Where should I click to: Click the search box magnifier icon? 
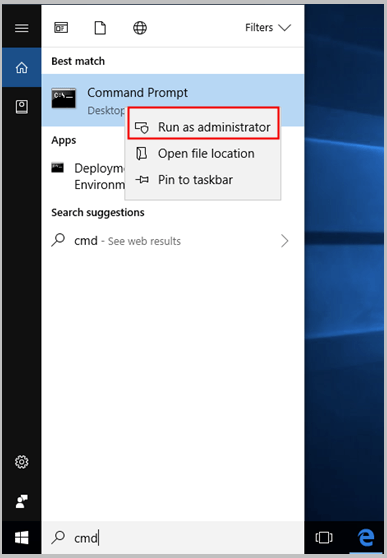click(58, 537)
